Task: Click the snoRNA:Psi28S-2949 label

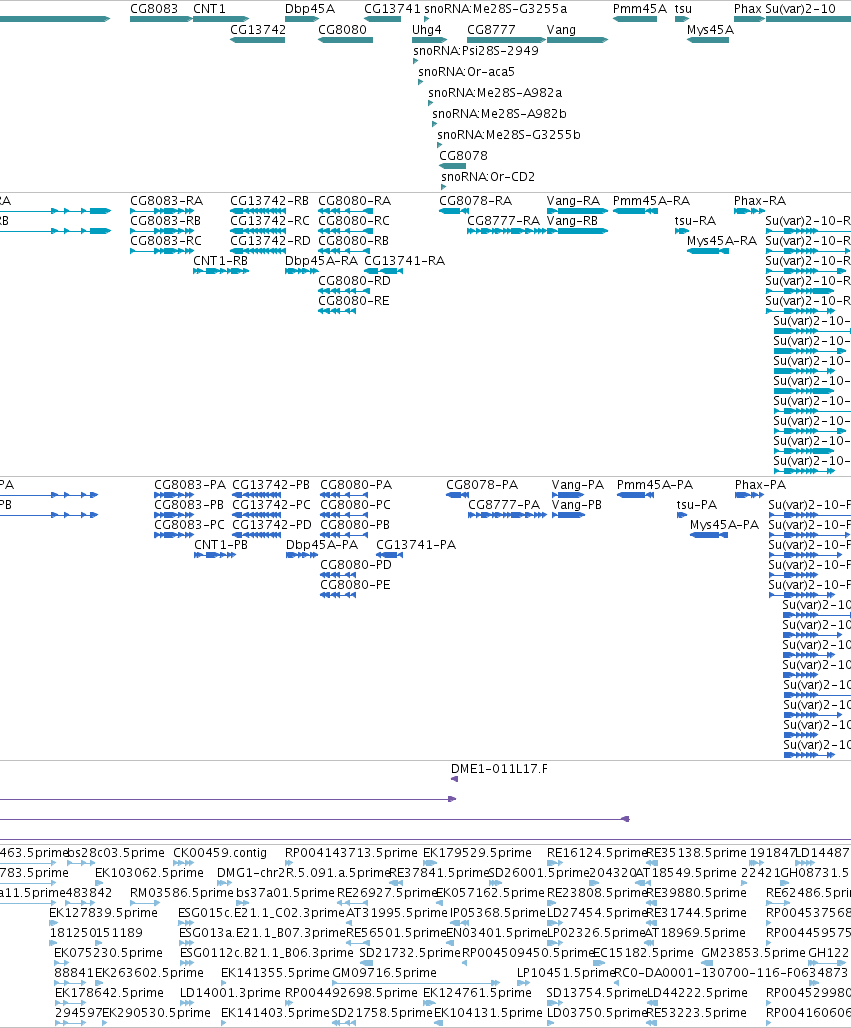Action: (476, 51)
